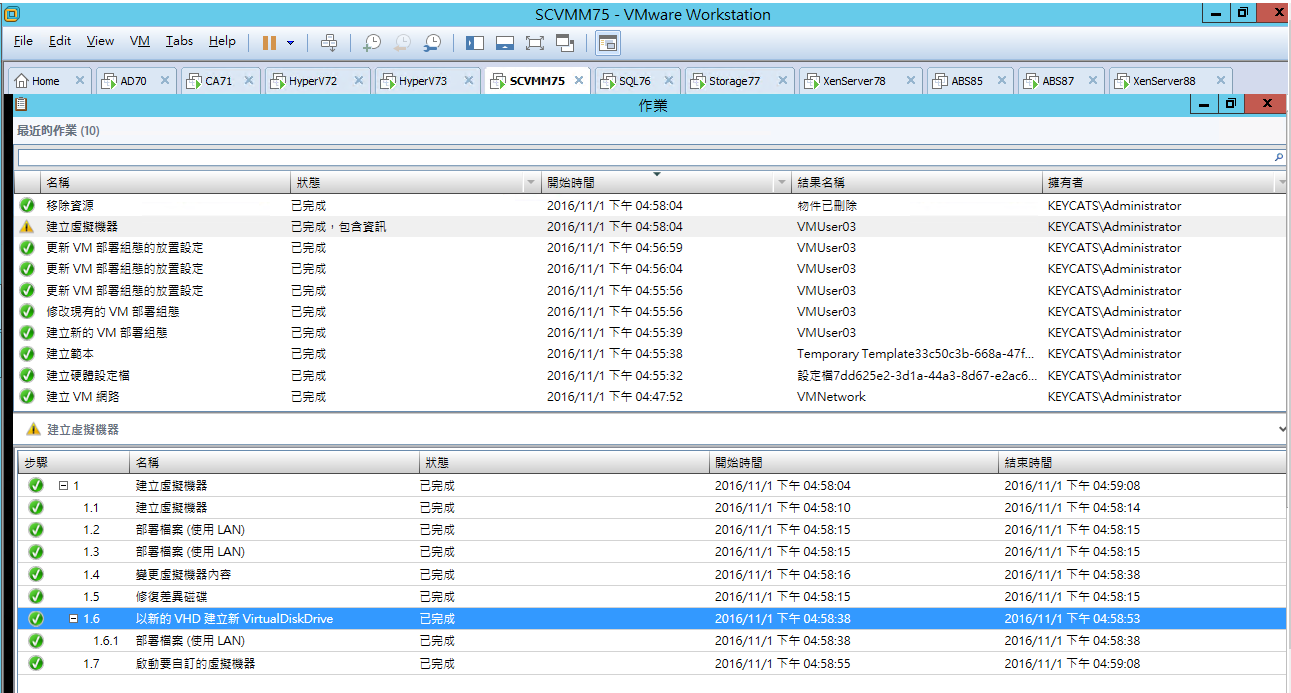
Task: Click the 步驟 column header
Action: [x=73, y=463]
